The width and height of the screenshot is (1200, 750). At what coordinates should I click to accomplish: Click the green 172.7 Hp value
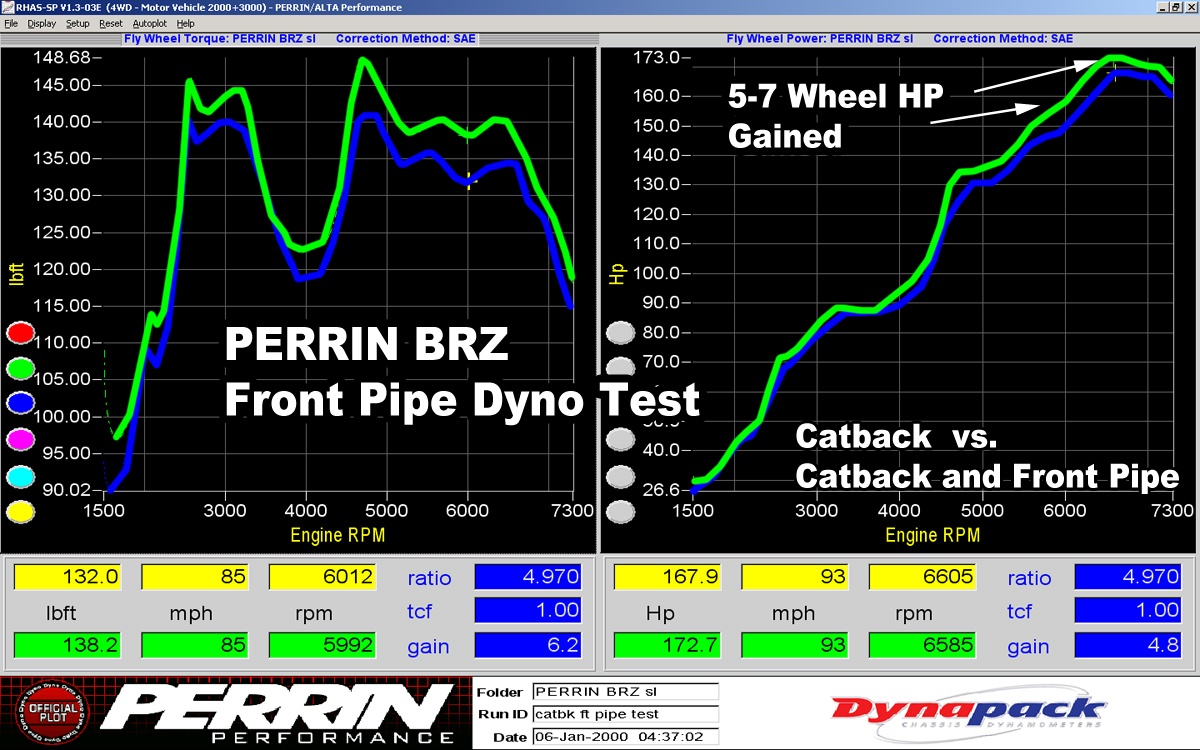point(667,646)
